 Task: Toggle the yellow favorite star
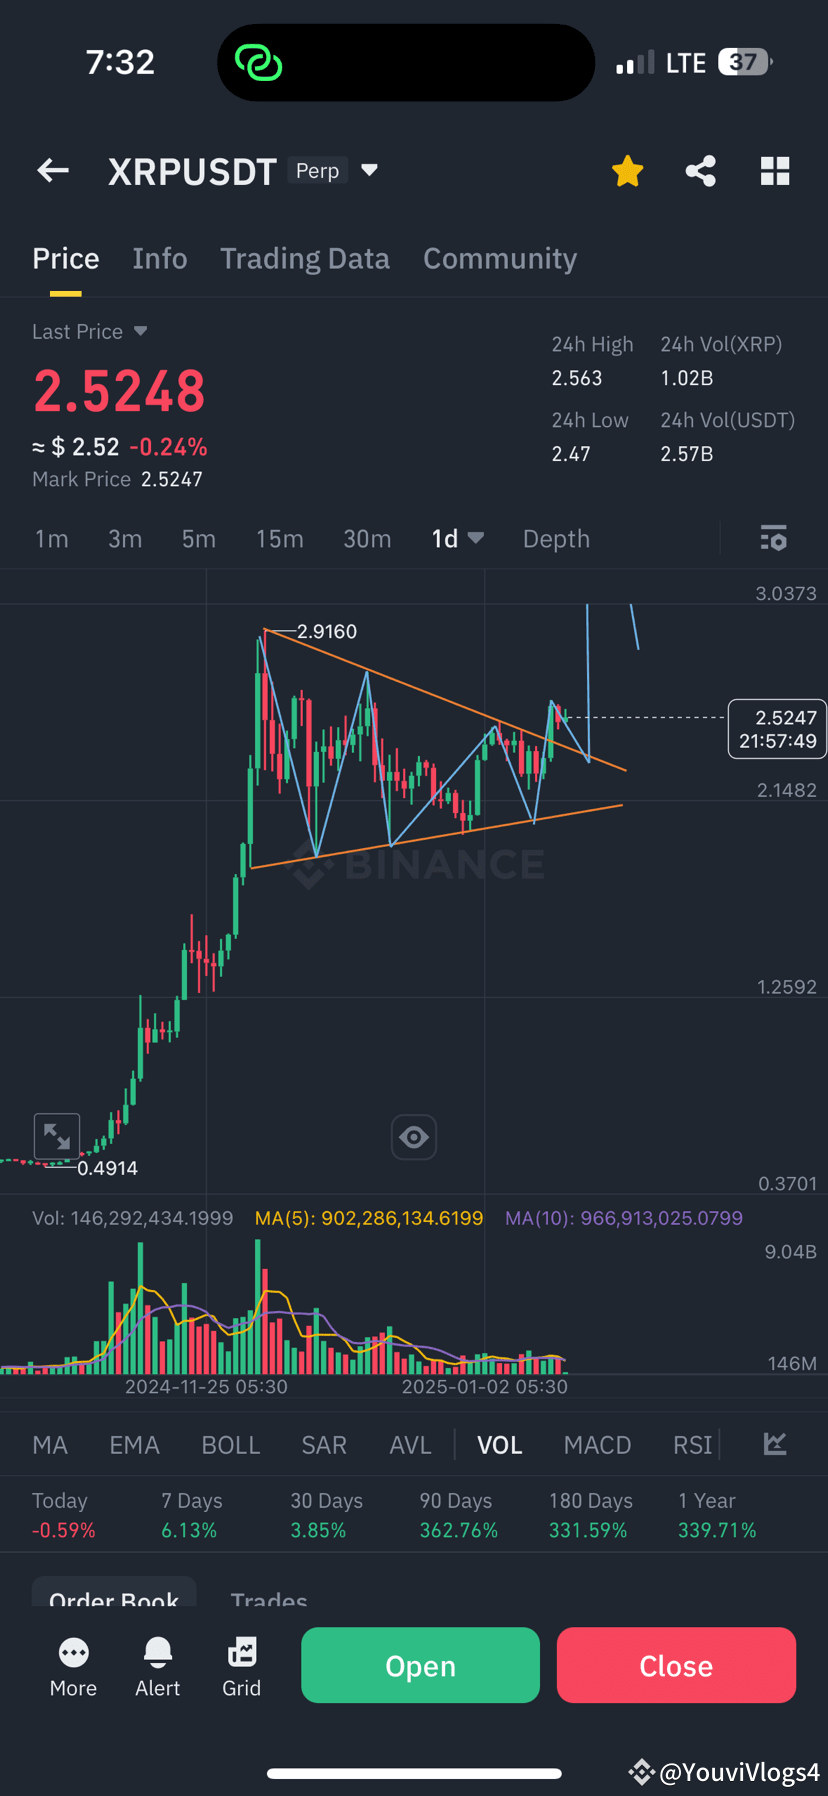[628, 171]
